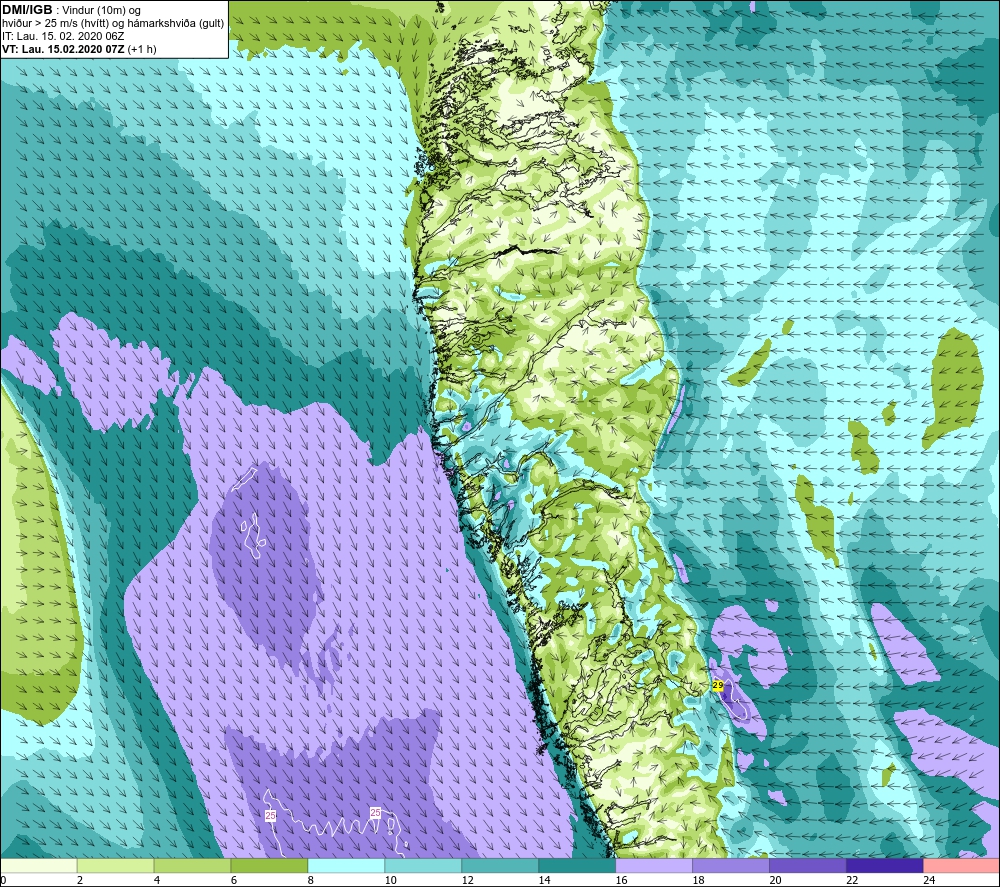Select the light teal 10–12 legend swatch
This screenshot has width=1000, height=887.
click(x=423, y=865)
